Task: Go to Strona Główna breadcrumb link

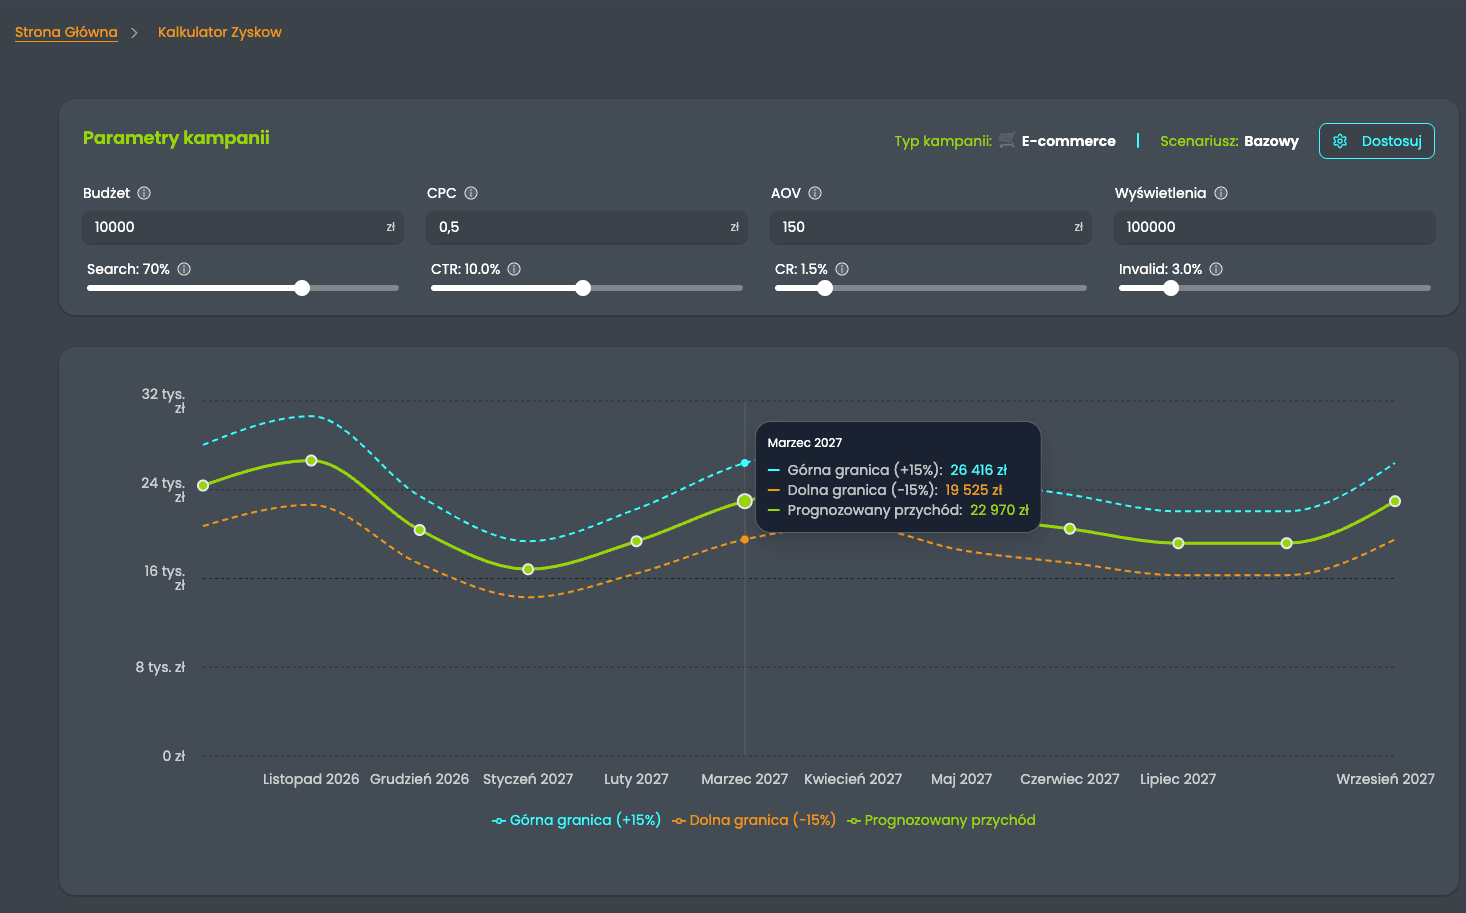Action: (66, 32)
